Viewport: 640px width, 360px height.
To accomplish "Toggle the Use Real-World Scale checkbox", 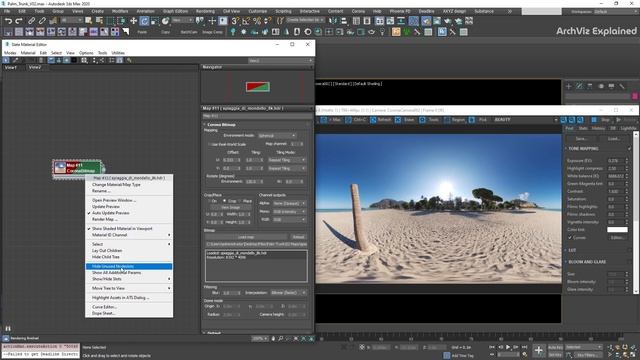I will [209, 144].
